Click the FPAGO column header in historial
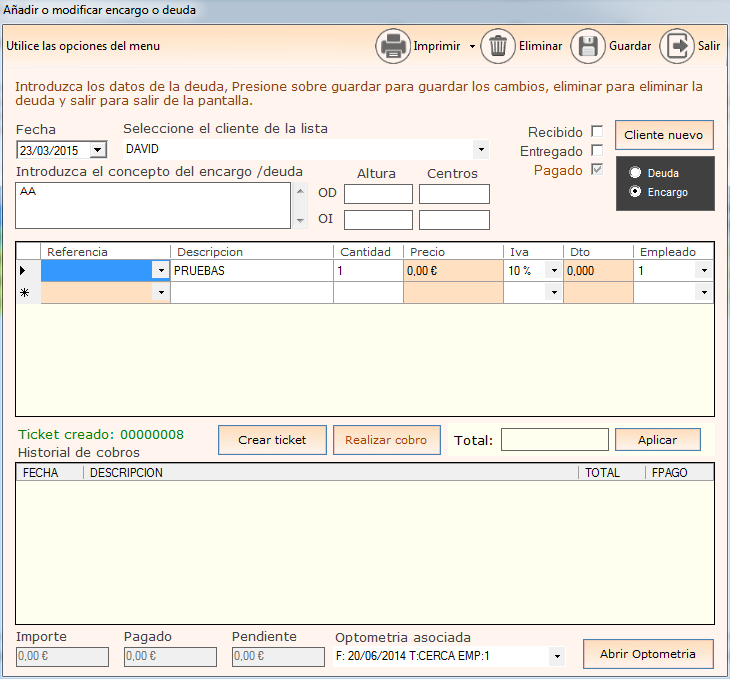Viewport: 730px width, 679px height. [679, 473]
